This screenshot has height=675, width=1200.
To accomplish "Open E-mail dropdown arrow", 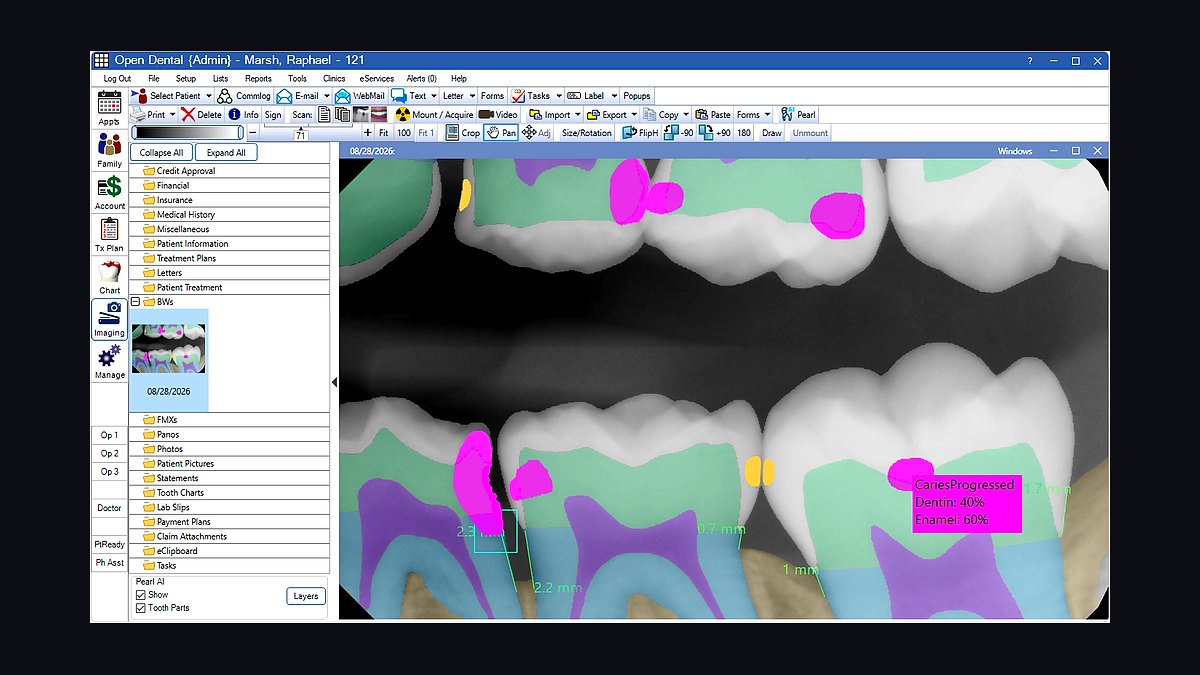I will coord(327,96).
